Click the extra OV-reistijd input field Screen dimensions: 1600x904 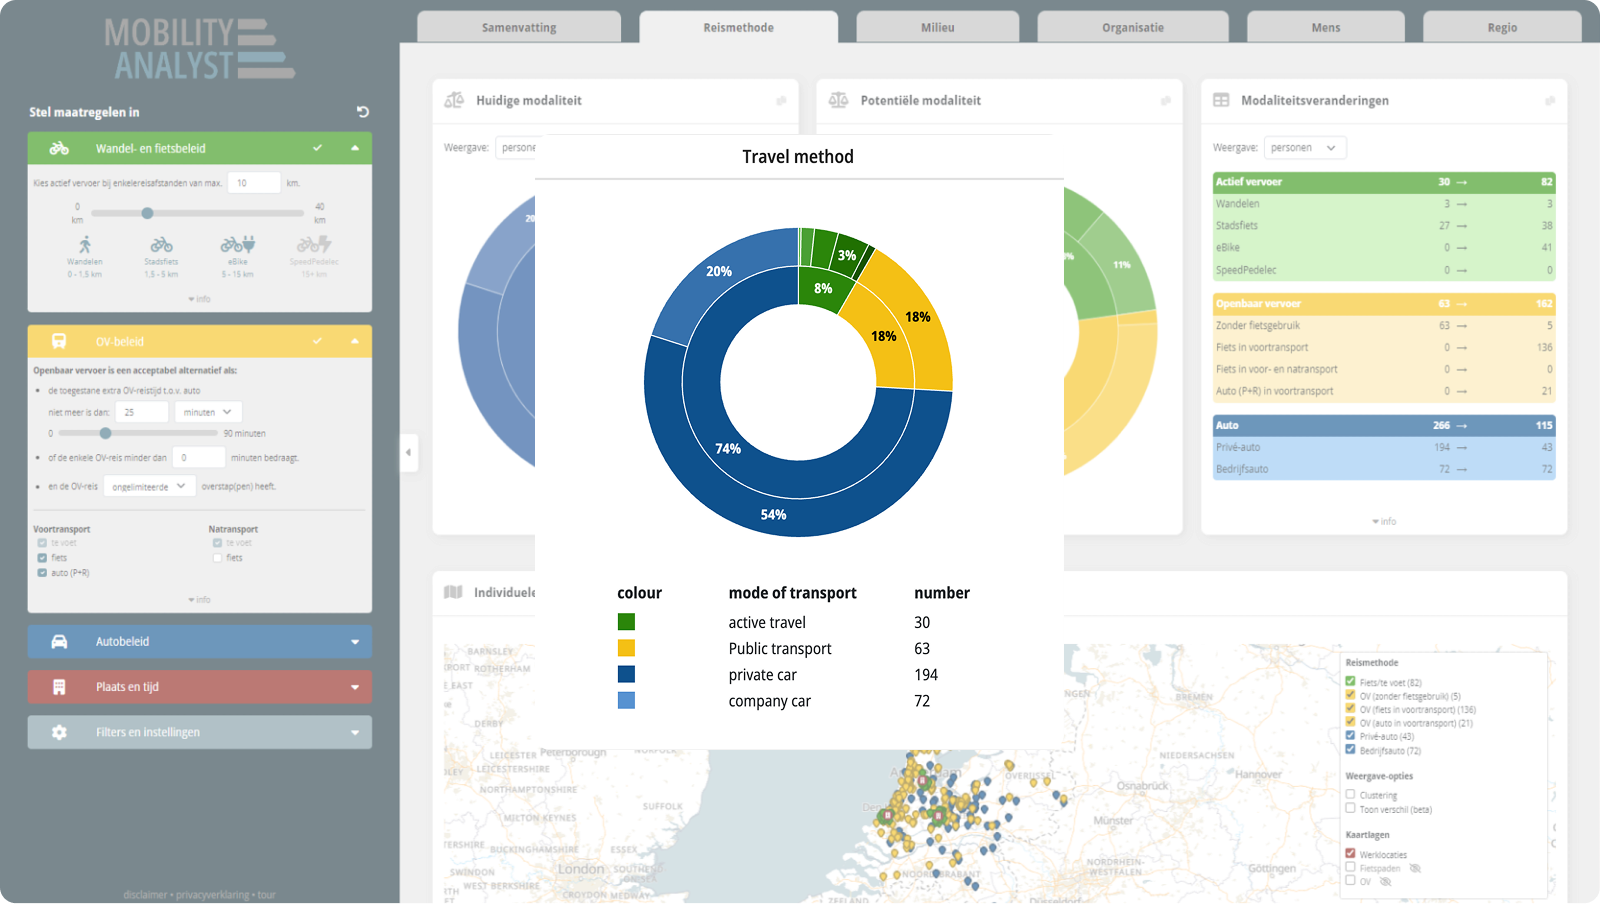click(x=140, y=412)
